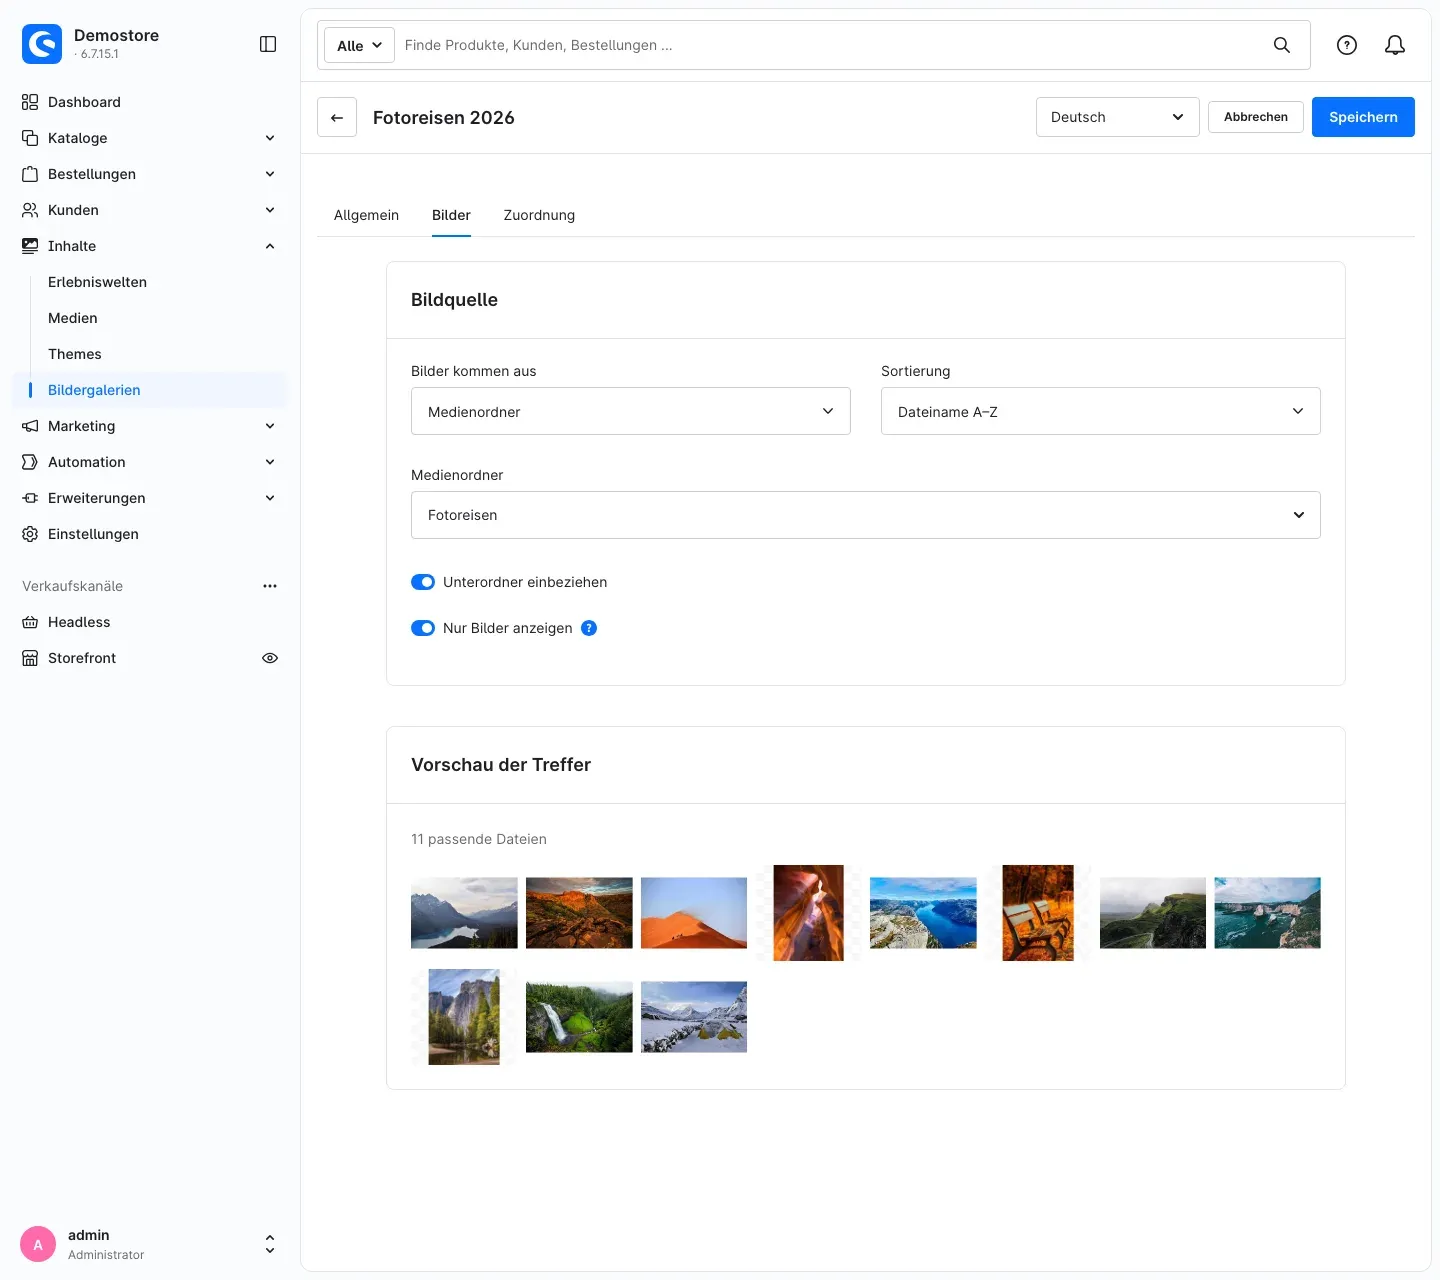Go back using the arrow button
This screenshot has height=1280, width=1440.
337,117
